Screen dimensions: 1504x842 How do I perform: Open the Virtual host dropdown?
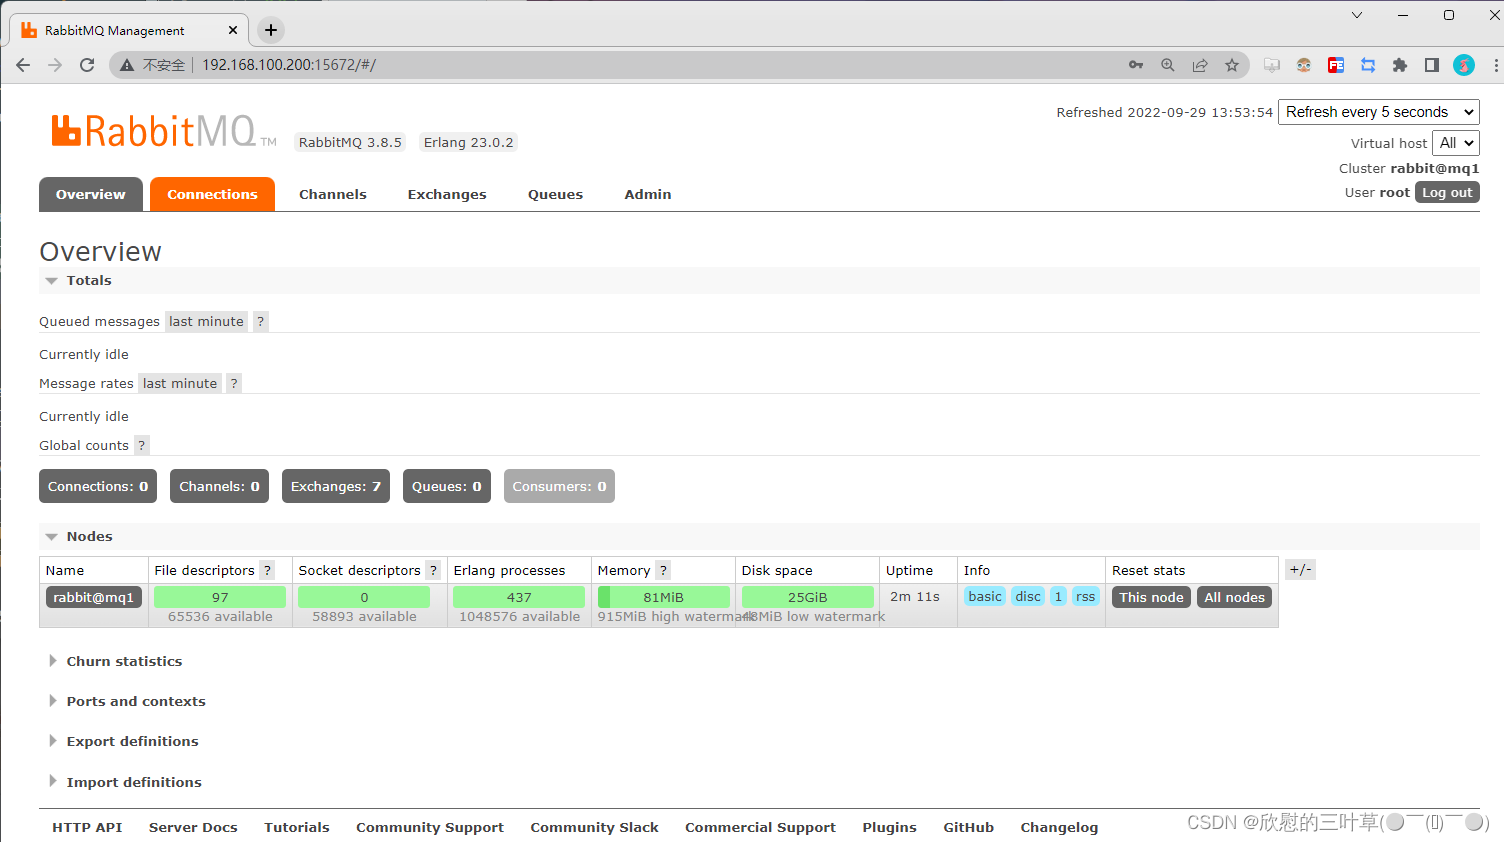[1456, 143]
